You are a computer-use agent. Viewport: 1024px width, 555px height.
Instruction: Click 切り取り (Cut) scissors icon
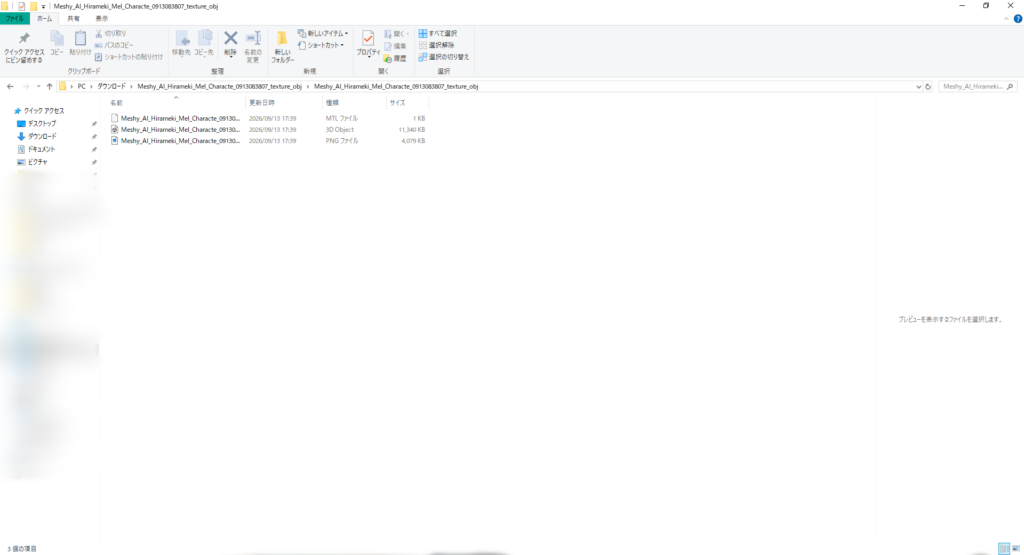(110, 33)
